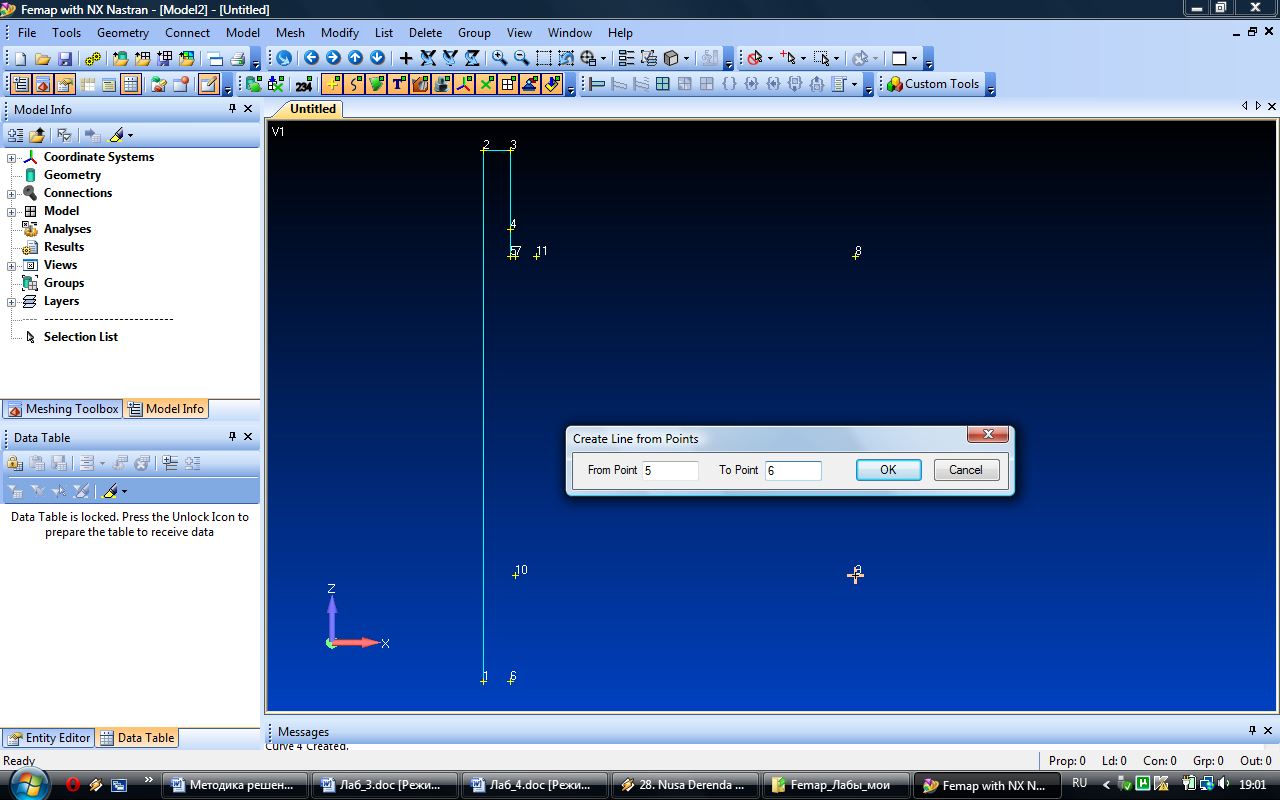
Task: Open the File menu
Action: point(27,33)
